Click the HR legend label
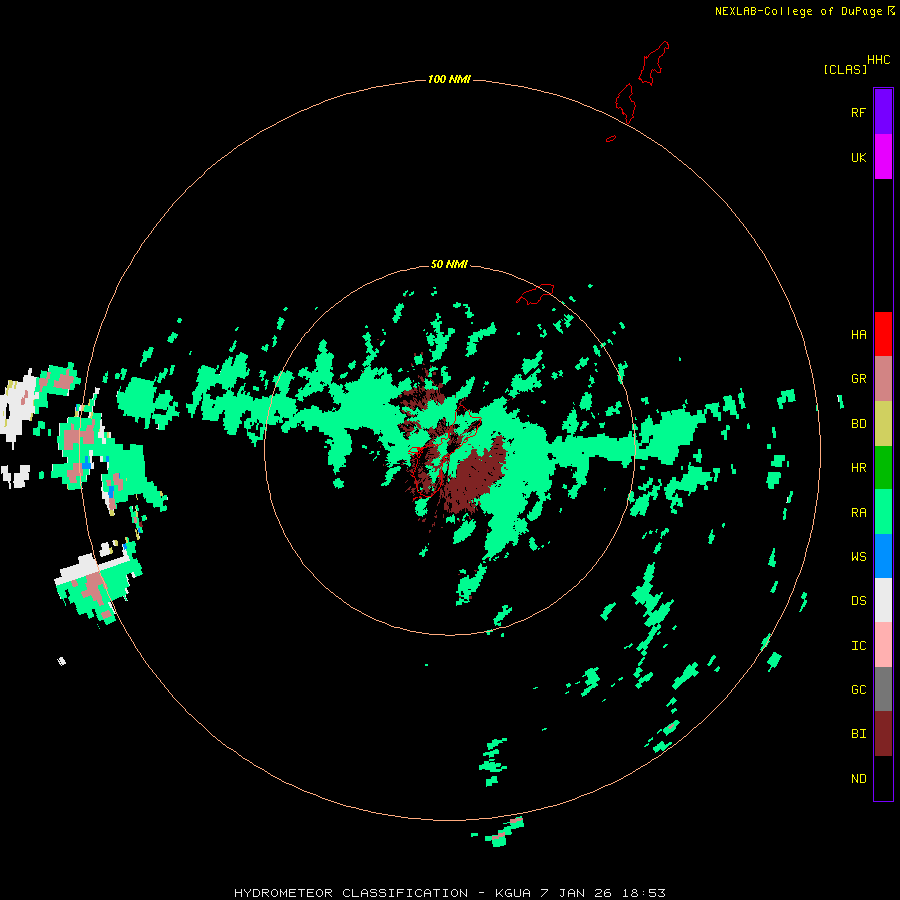The width and height of the screenshot is (900, 900). click(858, 468)
